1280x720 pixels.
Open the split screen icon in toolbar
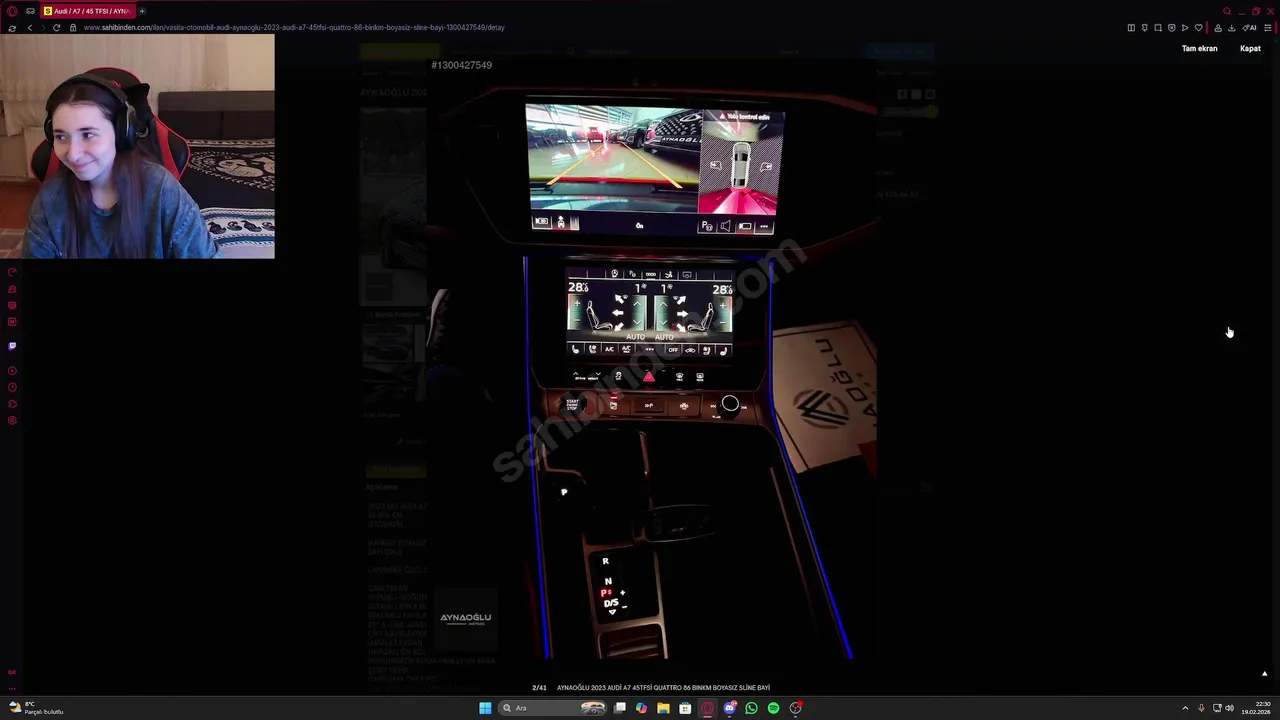coord(1131,28)
